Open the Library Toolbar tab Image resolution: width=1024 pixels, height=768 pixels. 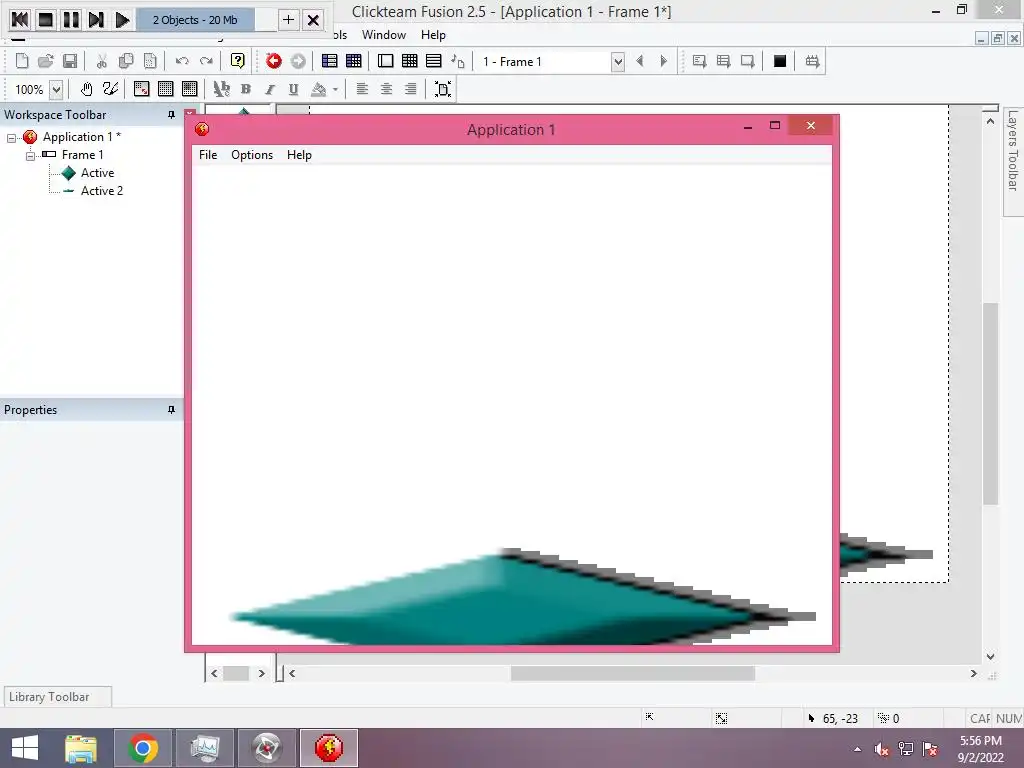coord(57,697)
